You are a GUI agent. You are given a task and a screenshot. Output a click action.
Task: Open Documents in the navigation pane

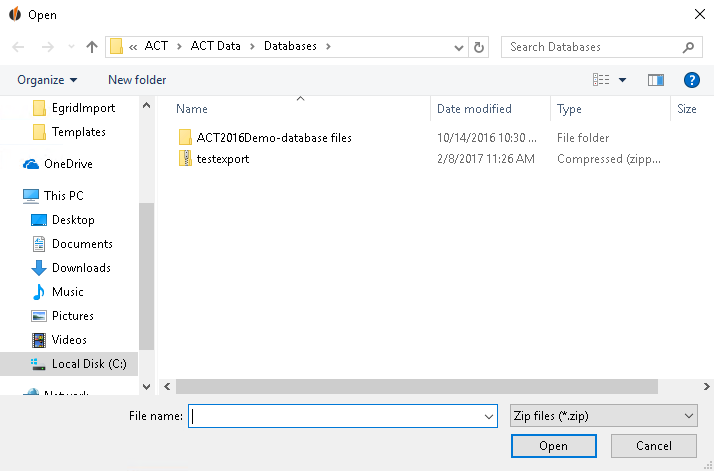click(72, 244)
